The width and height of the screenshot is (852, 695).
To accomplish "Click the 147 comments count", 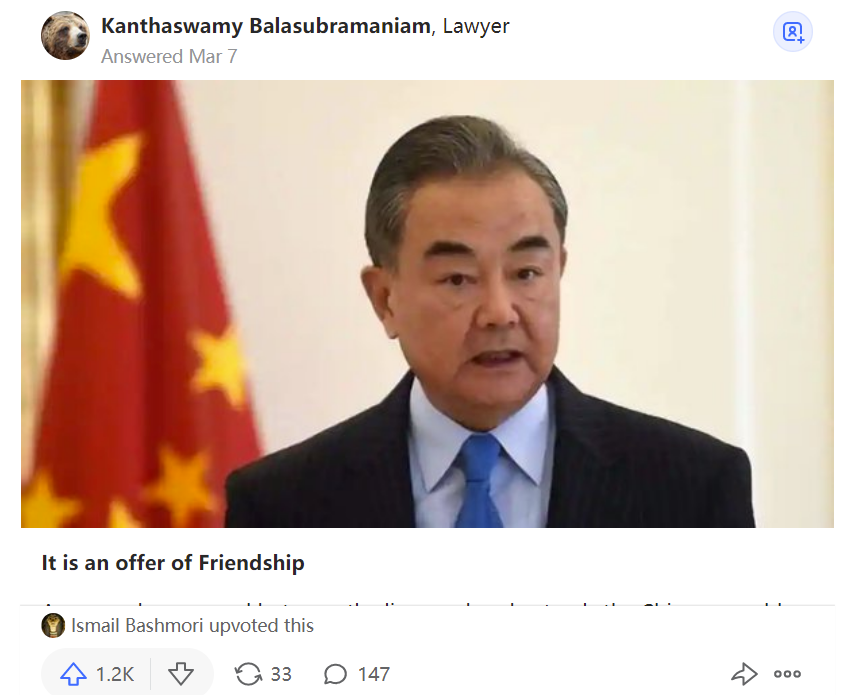I will pyautogui.click(x=374, y=674).
